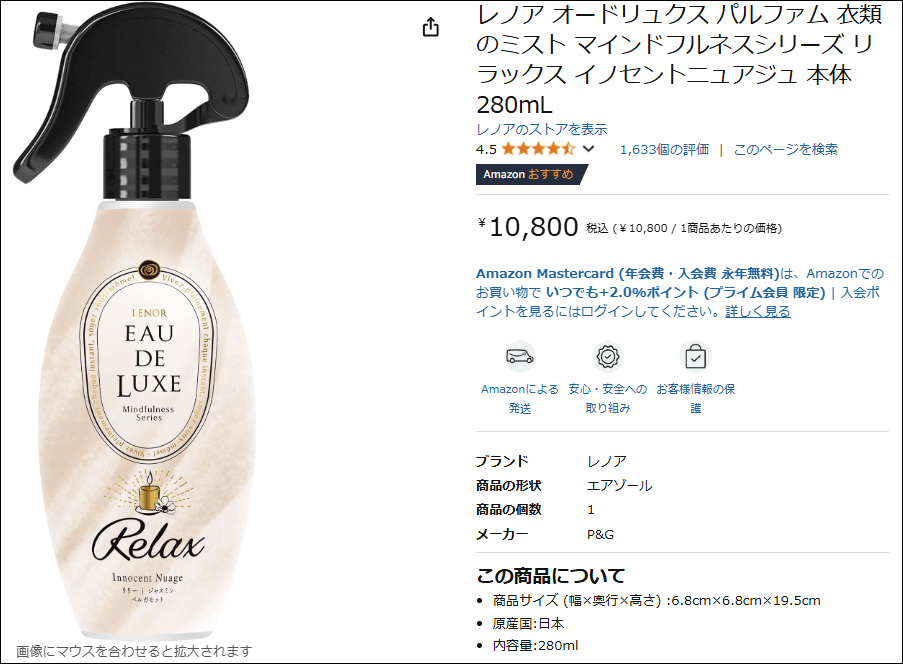Click the shopping bag privacy icon
This screenshot has height=664, width=903.
click(x=696, y=356)
